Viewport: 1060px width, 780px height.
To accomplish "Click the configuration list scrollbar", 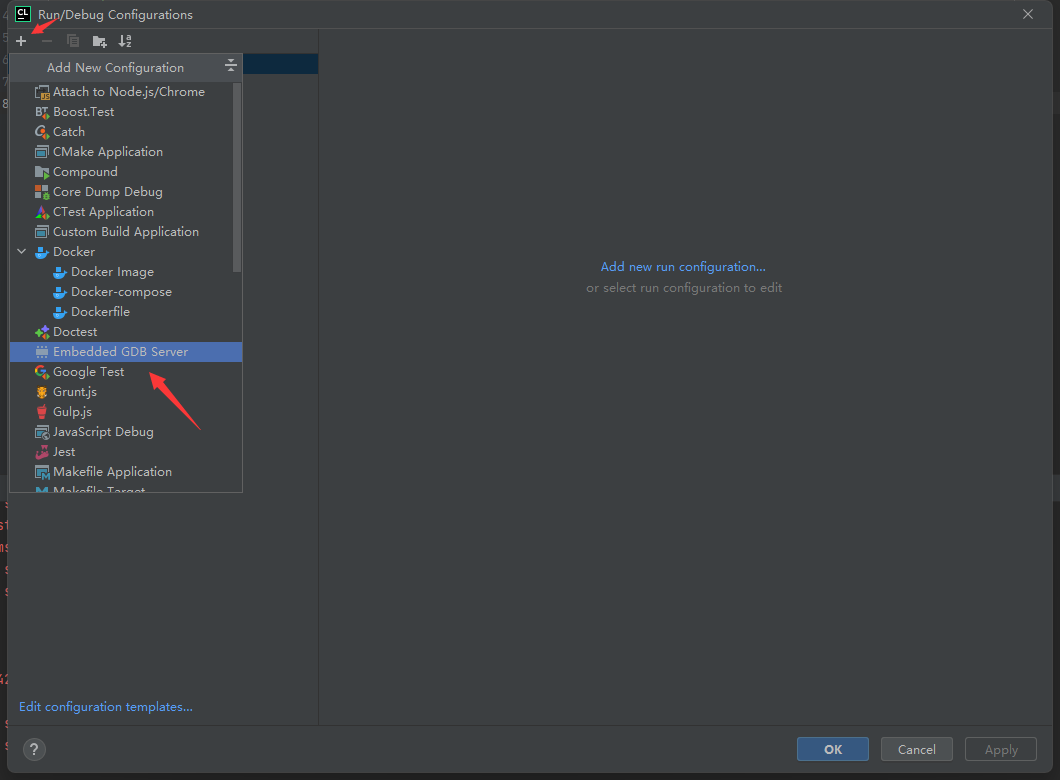I will pos(237,177).
